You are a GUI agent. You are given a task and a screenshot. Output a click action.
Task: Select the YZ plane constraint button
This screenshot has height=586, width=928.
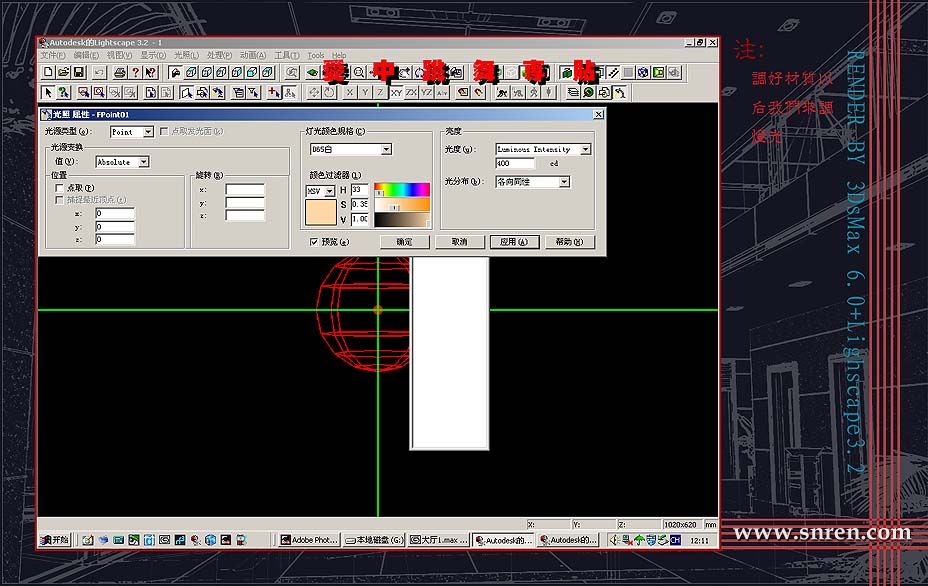click(427, 92)
